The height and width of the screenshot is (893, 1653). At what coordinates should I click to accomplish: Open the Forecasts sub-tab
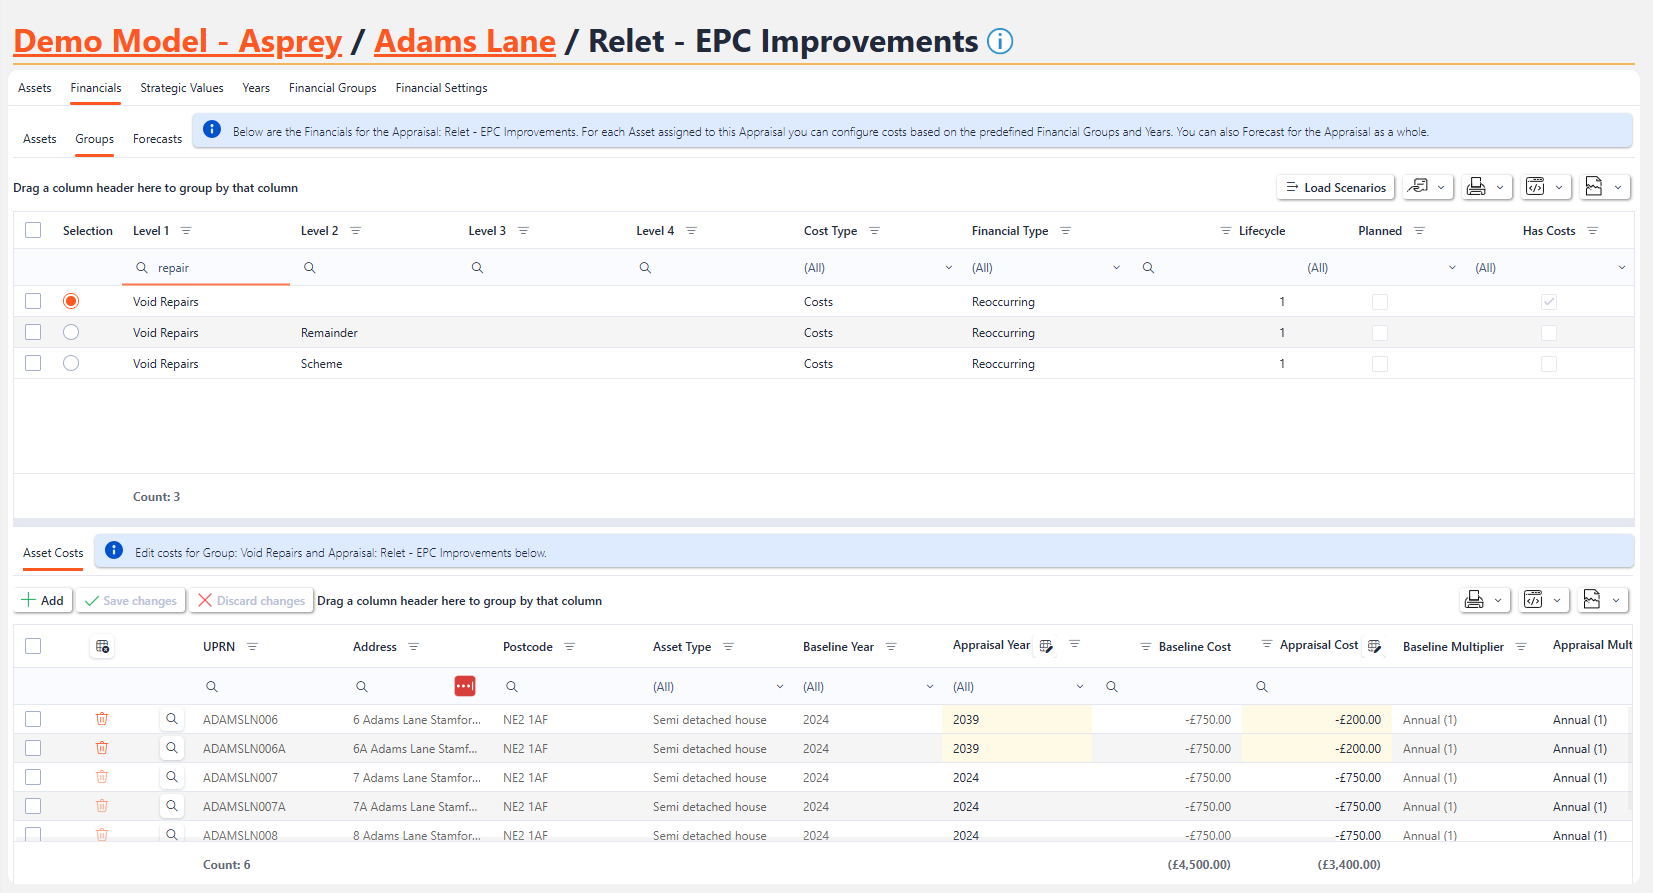pos(157,139)
